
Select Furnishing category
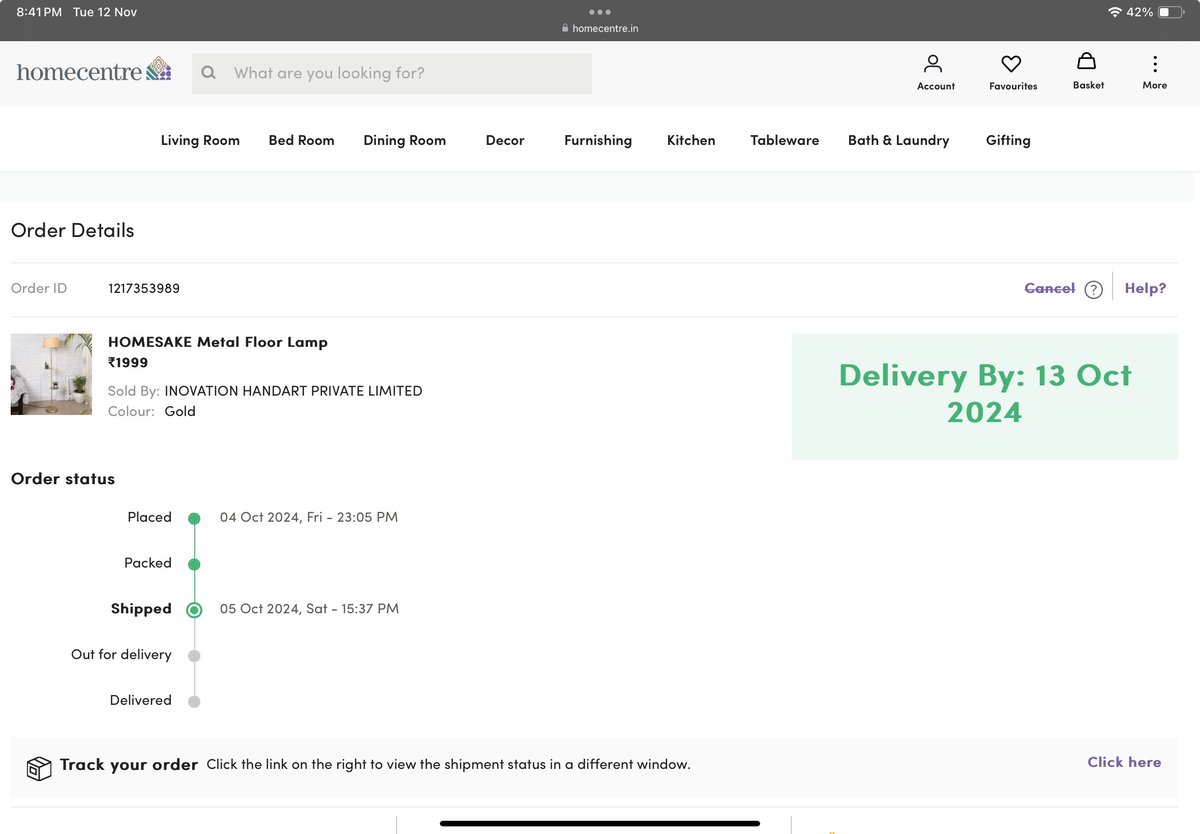click(x=598, y=141)
